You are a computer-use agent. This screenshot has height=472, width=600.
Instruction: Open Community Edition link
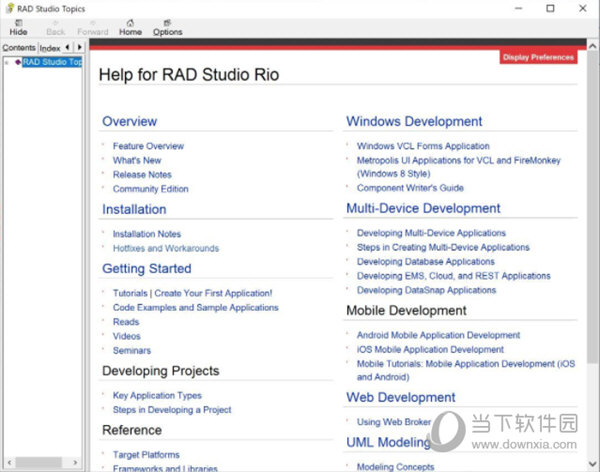point(150,189)
